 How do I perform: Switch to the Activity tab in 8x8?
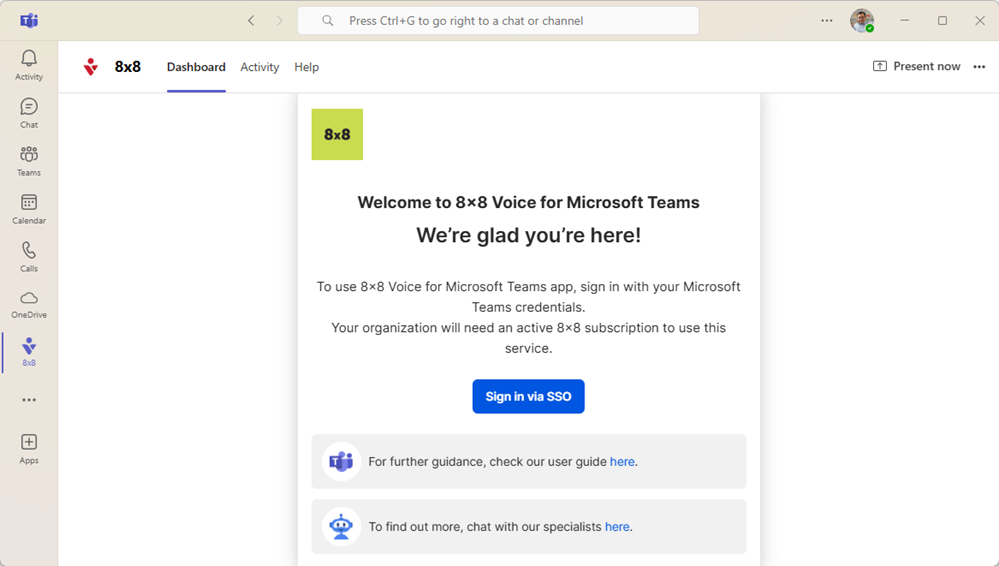pyautogui.click(x=259, y=67)
